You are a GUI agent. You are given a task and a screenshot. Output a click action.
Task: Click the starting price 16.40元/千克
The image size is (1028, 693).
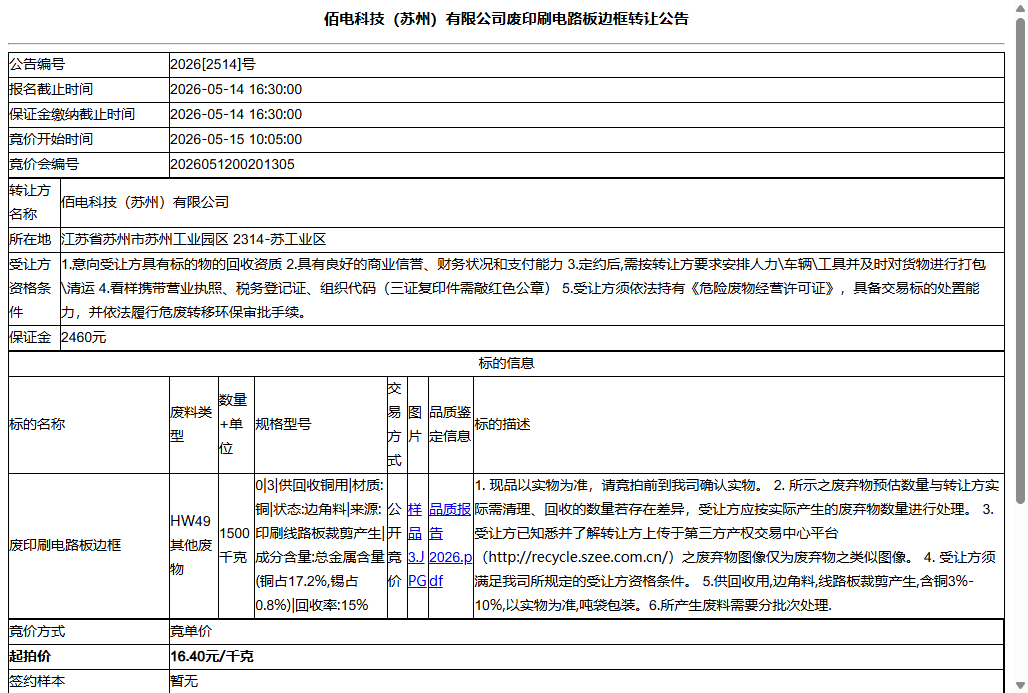212,656
